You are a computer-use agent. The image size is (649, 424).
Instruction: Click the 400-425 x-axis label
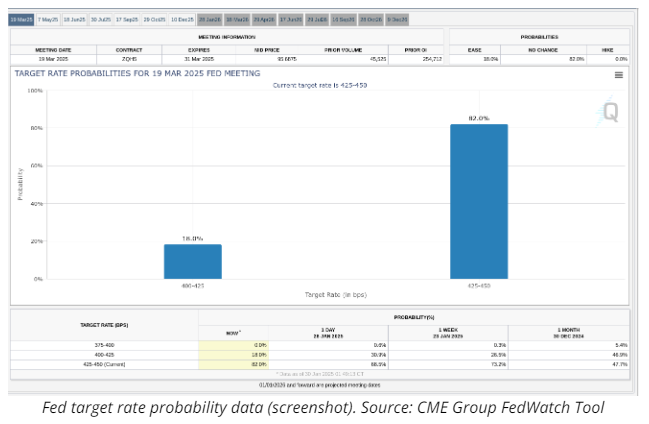point(193,286)
